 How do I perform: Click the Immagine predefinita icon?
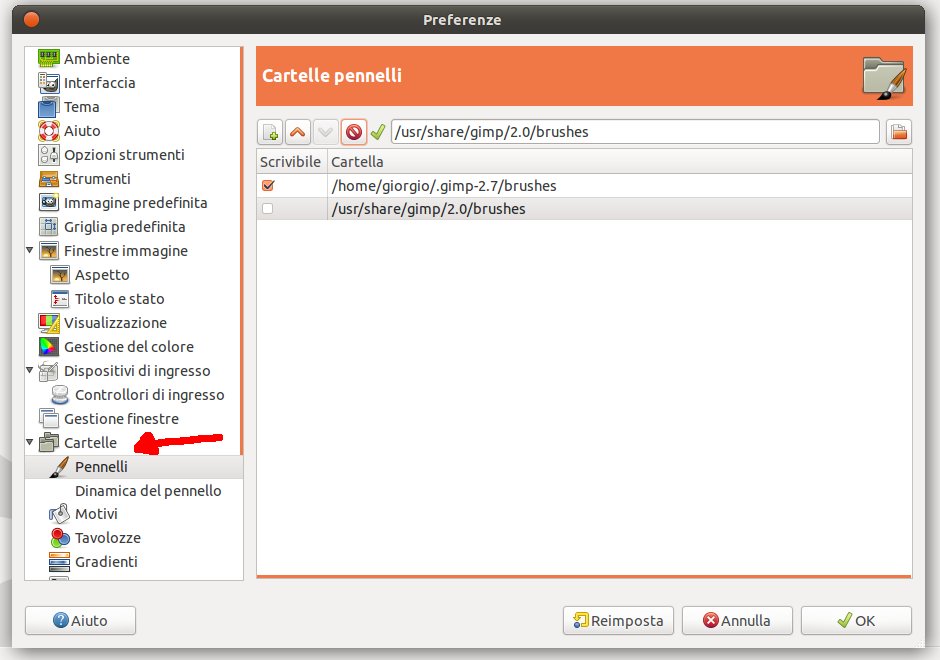tap(49, 203)
